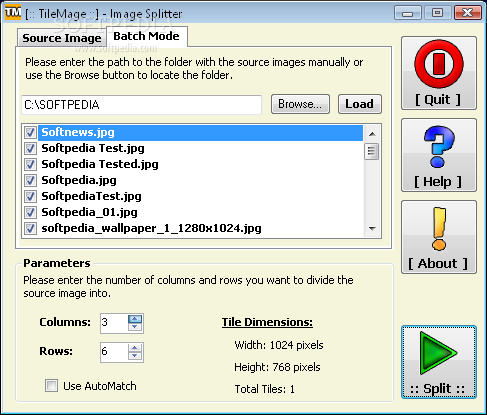Toggle softpedia_wallpaper_1_1280x1024.jpg checkbox

tap(30, 228)
